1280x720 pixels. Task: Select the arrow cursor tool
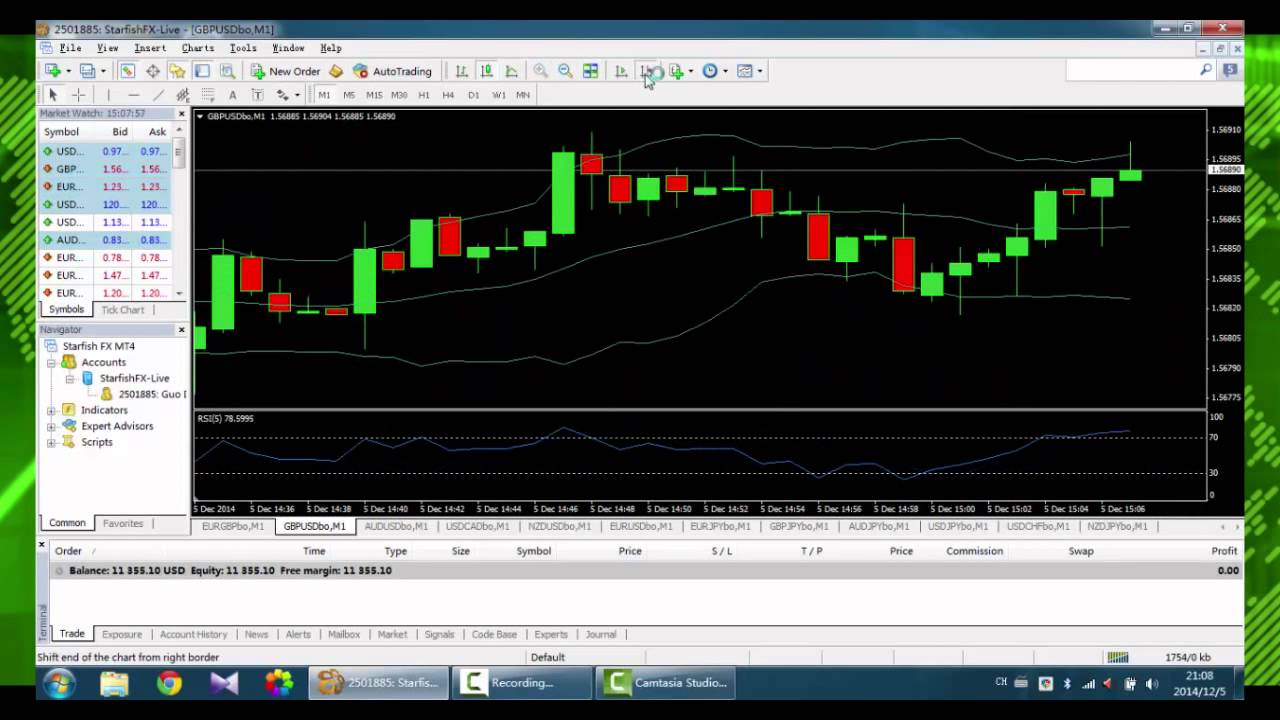(53, 94)
